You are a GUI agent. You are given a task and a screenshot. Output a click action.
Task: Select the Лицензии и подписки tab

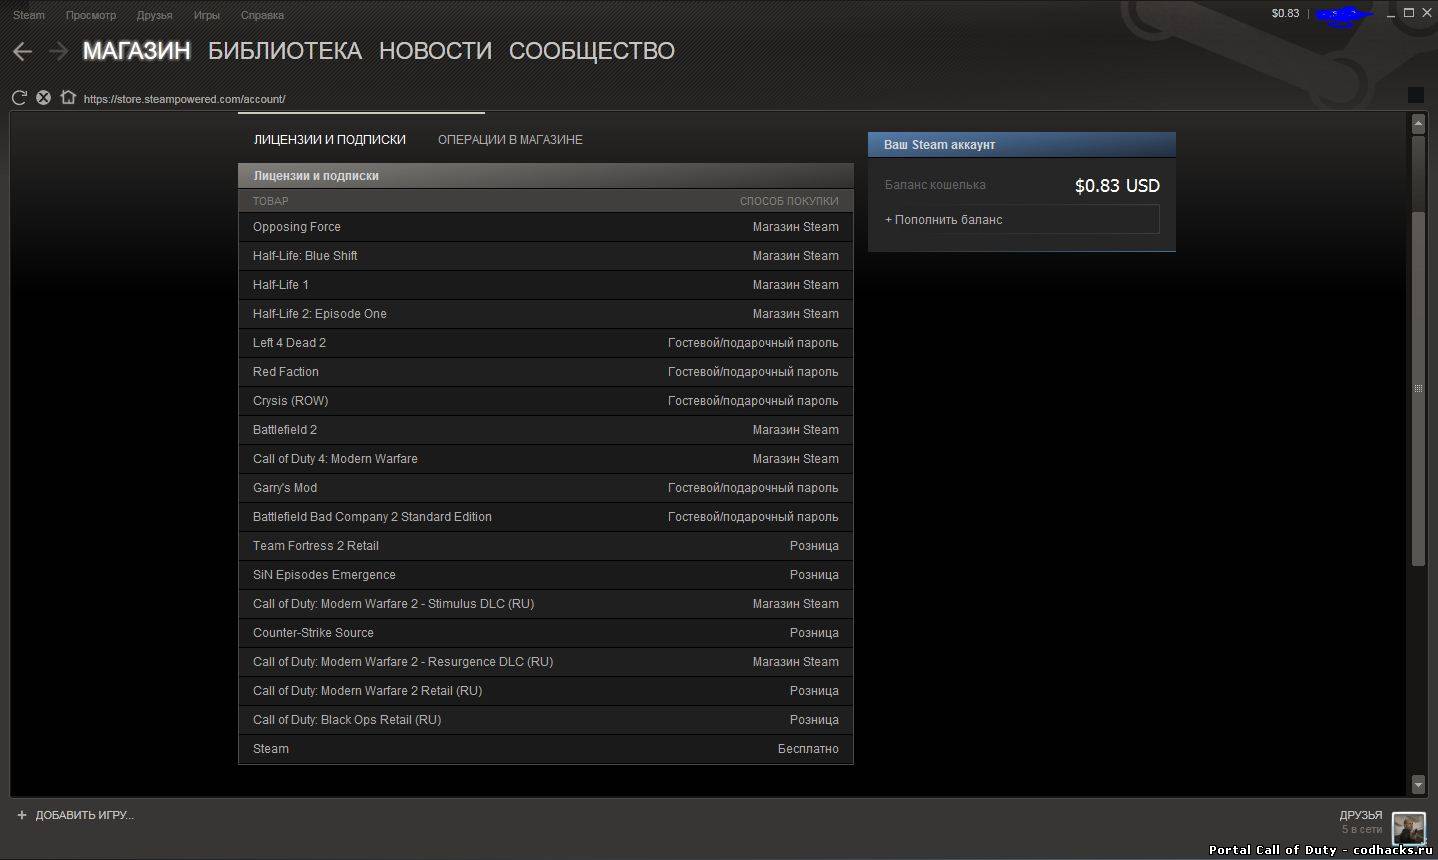pos(330,140)
